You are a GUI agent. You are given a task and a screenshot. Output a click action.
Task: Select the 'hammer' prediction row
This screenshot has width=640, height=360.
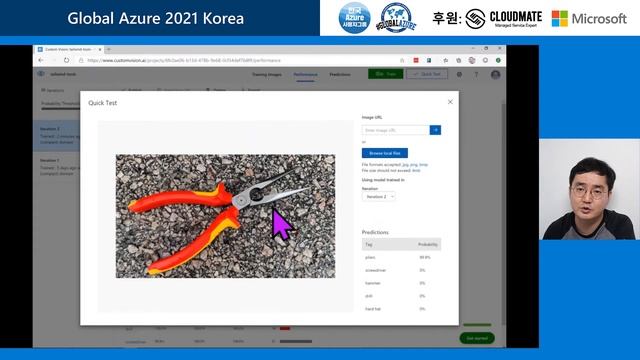pos(401,283)
